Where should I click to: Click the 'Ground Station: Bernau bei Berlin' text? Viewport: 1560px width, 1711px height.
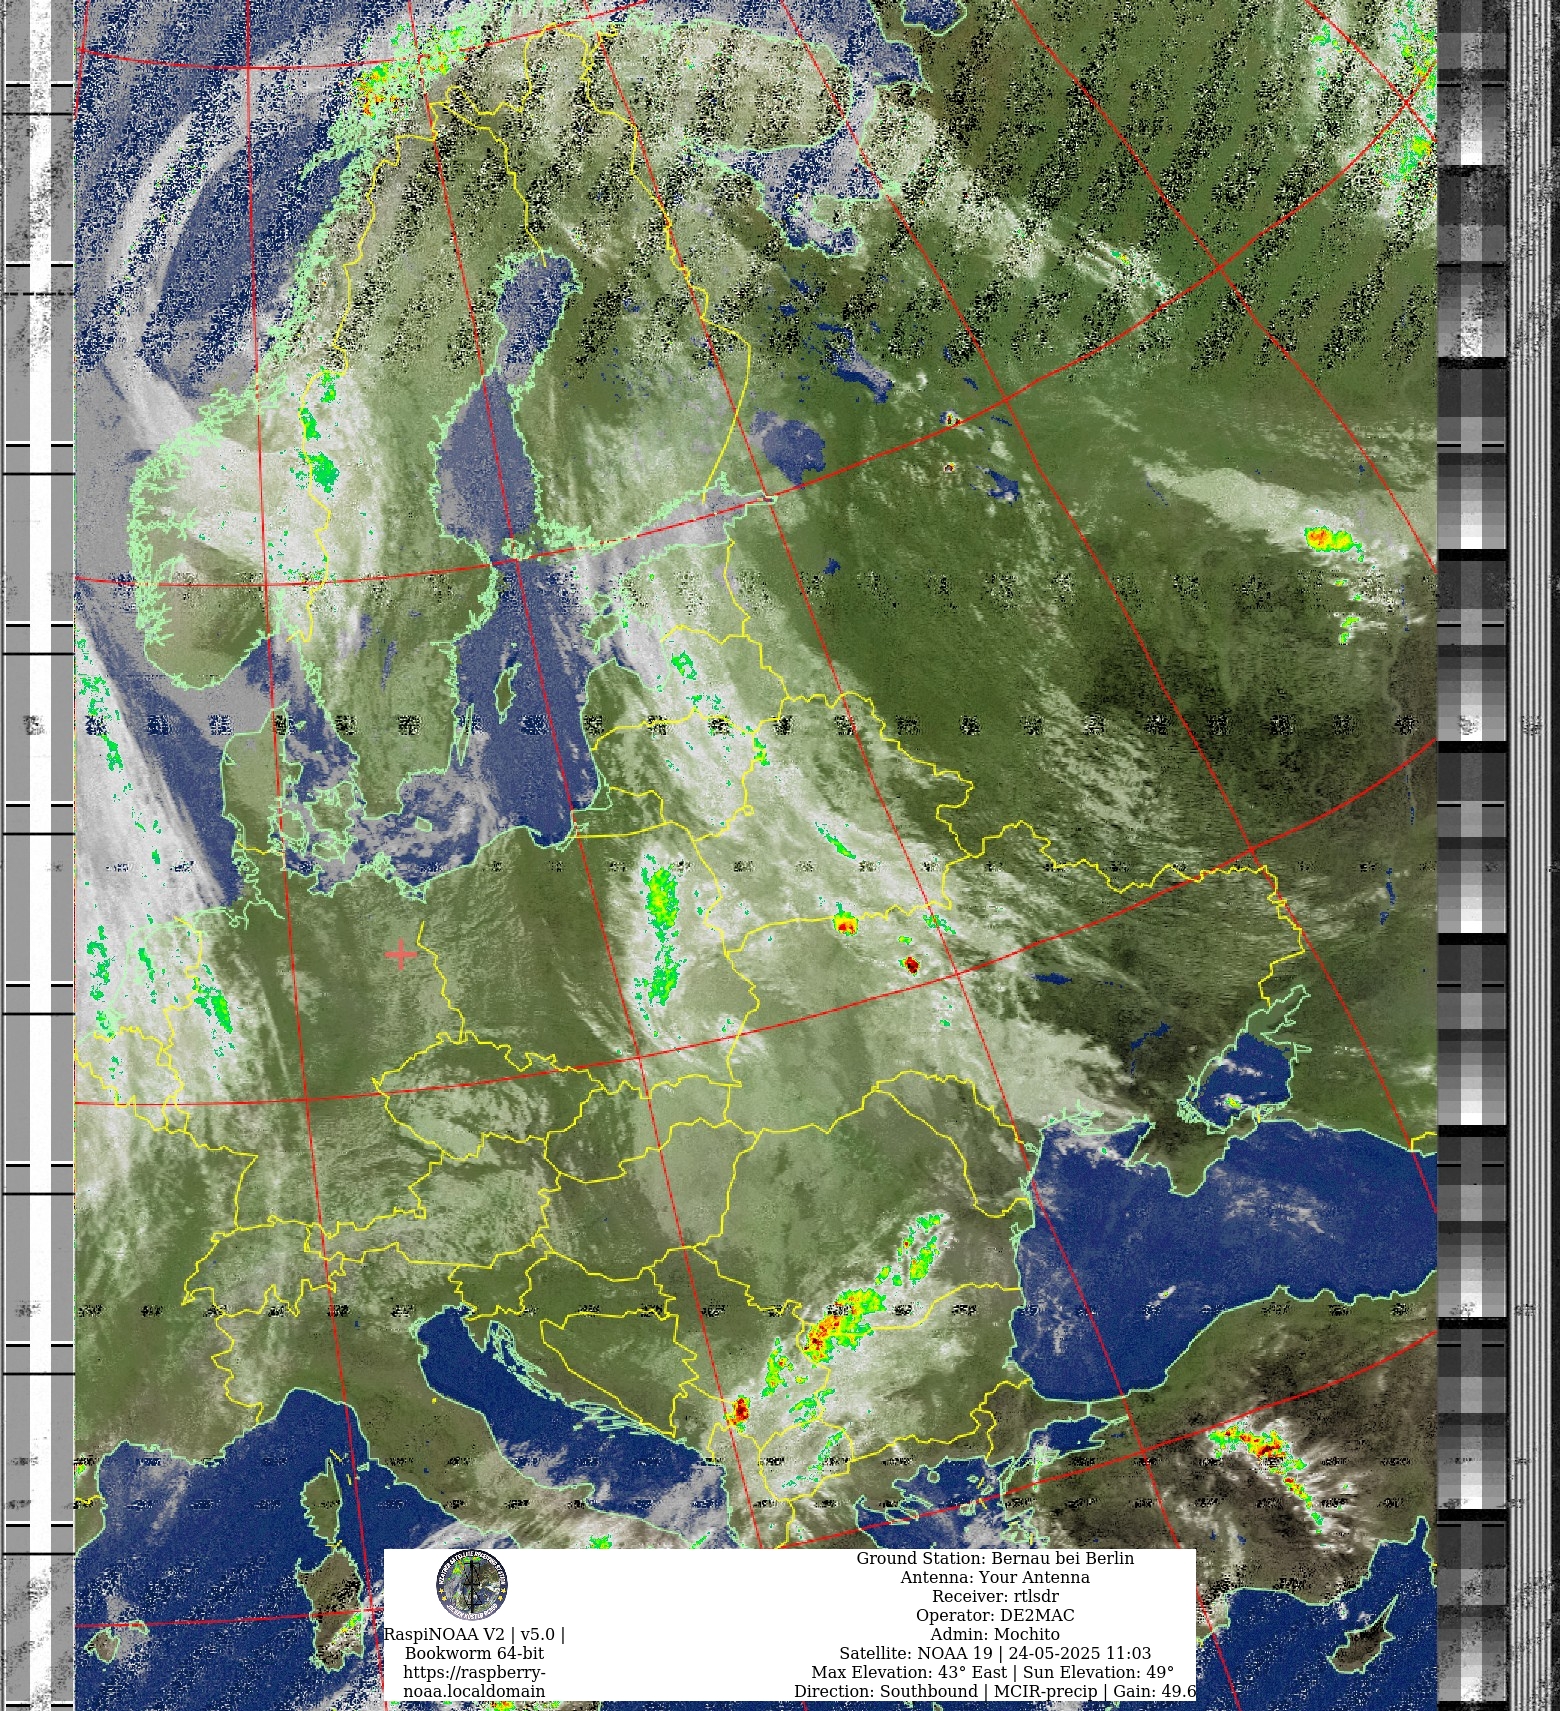click(995, 1558)
